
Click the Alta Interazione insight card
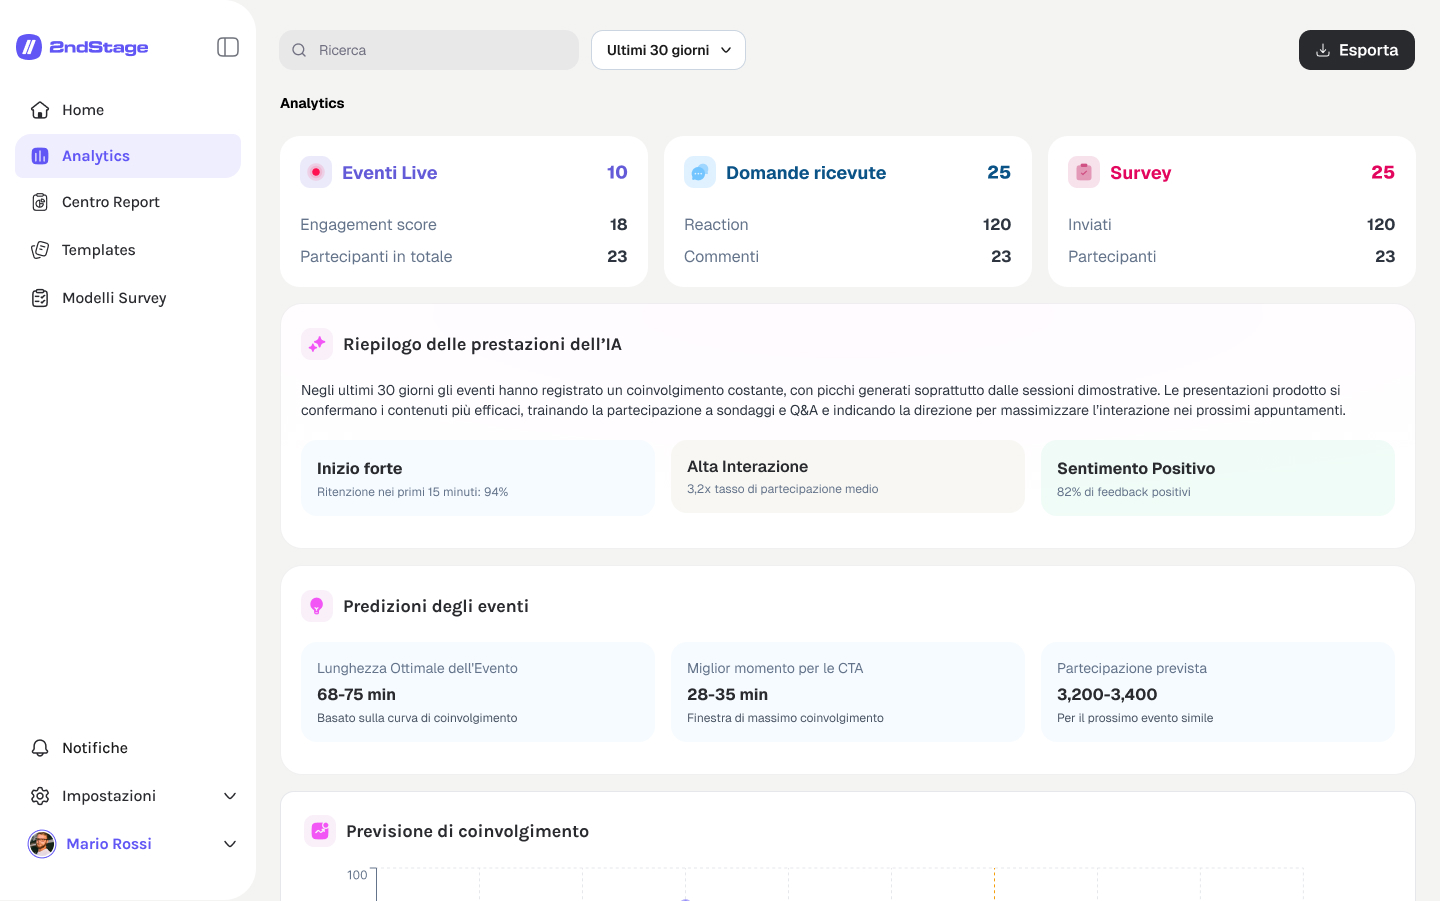[848, 477]
